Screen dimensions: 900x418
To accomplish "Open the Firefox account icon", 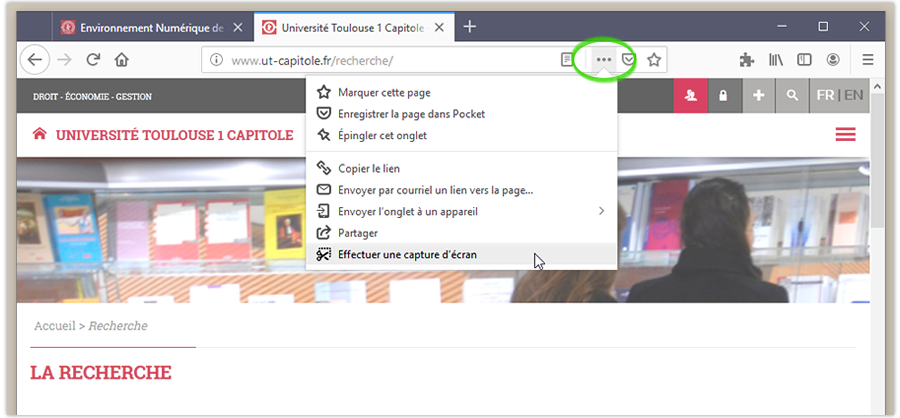I will (833, 60).
